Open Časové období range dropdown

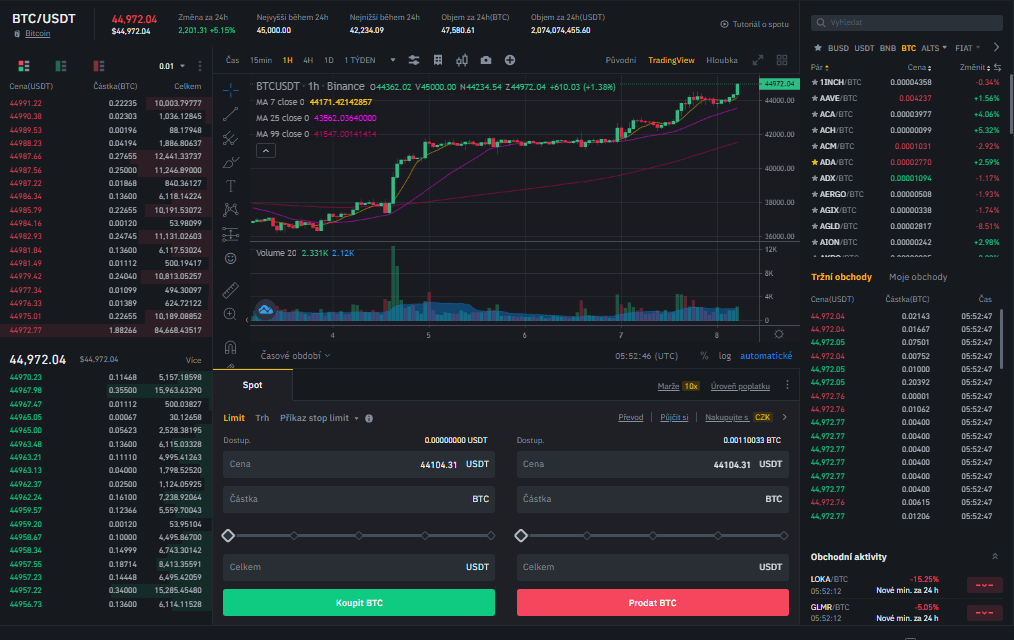pyautogui.click(x=296, y=356)
